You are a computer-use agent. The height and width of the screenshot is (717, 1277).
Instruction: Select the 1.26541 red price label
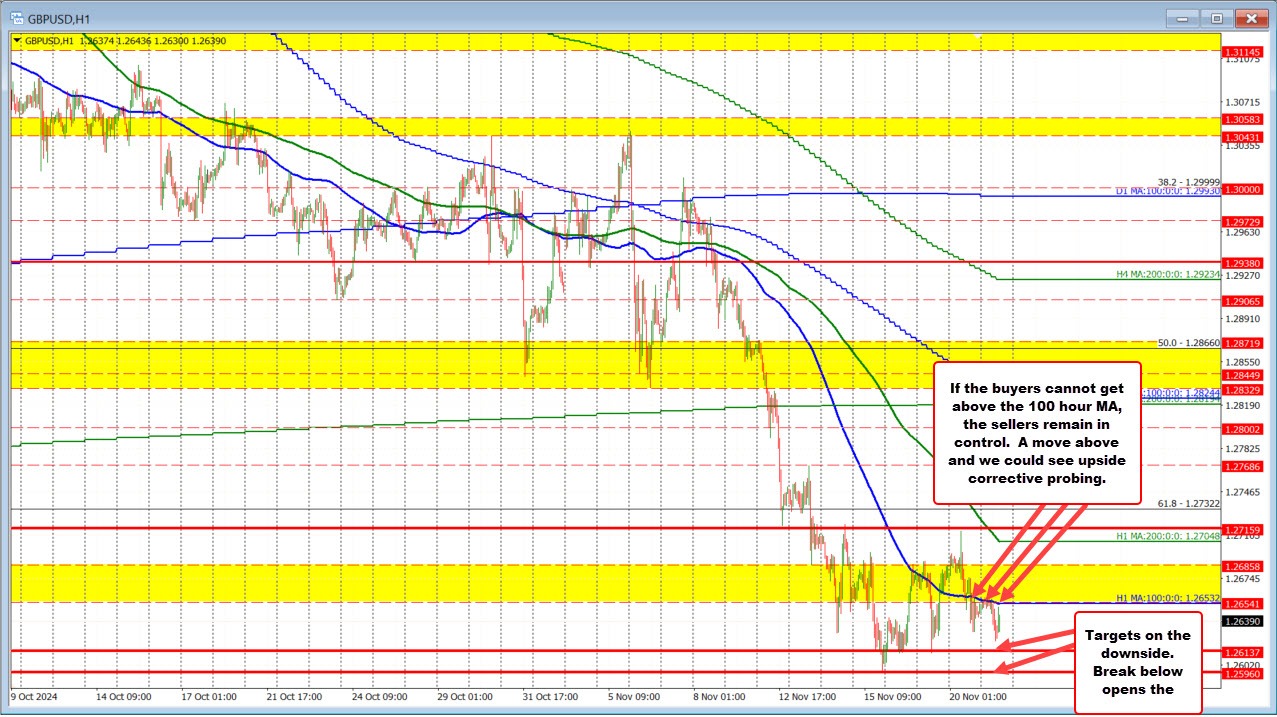tap(1244, 603)
